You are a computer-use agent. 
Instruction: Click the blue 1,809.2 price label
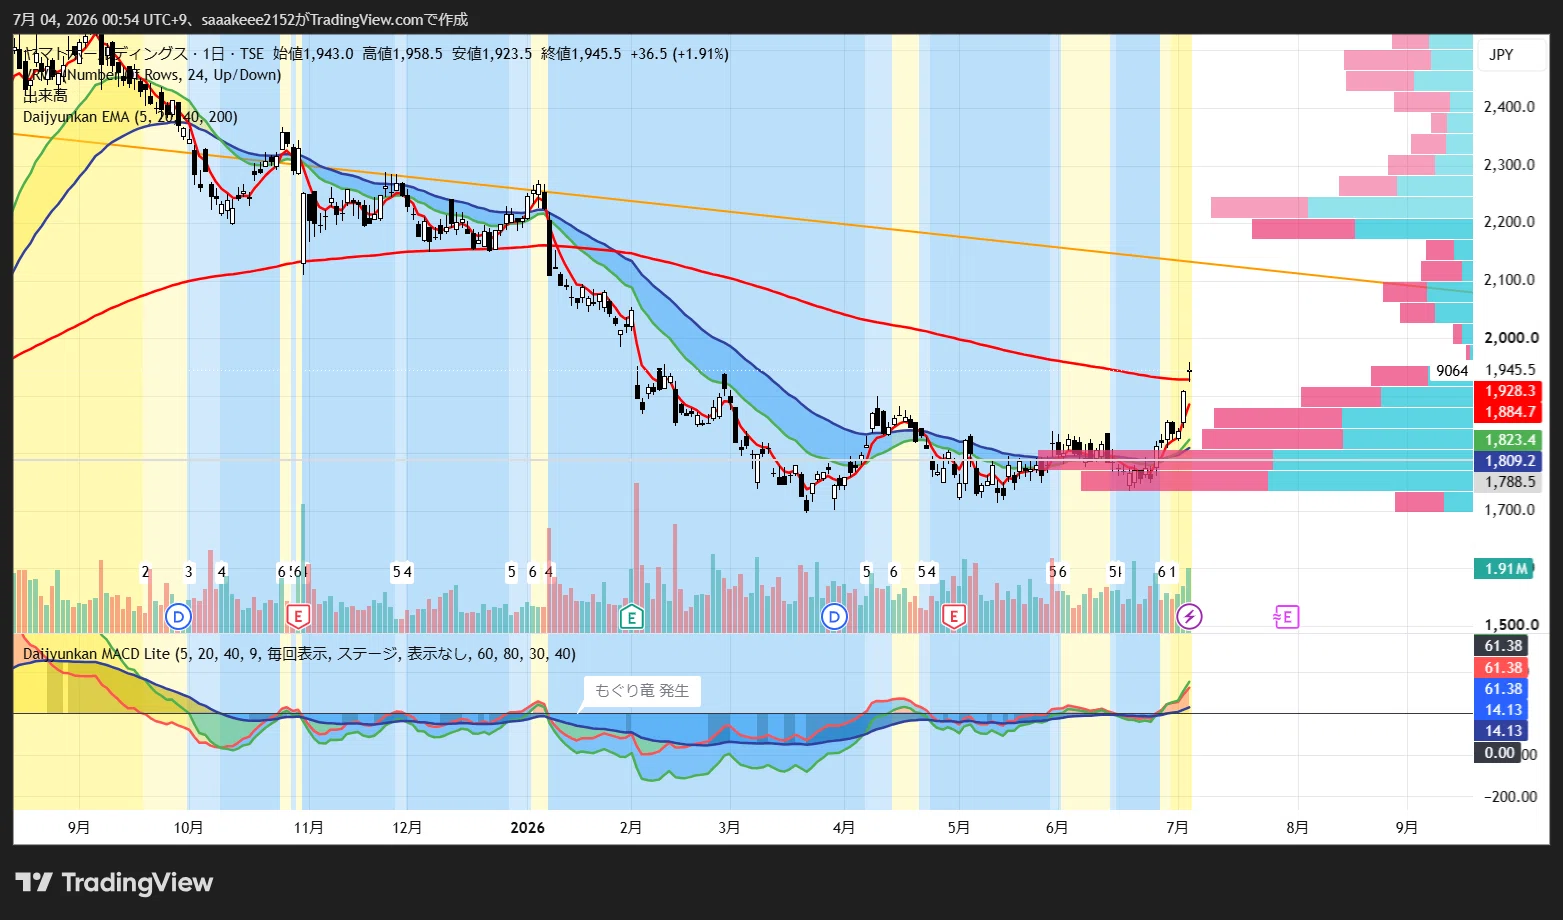tap(1509, 461)
